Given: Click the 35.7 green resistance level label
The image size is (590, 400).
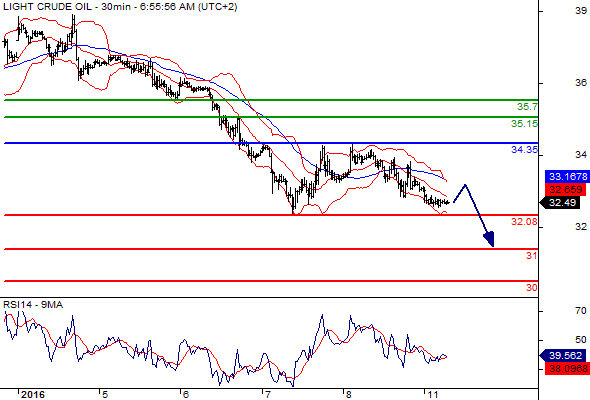Looking at the screenshot, I should tap(527, 107).
